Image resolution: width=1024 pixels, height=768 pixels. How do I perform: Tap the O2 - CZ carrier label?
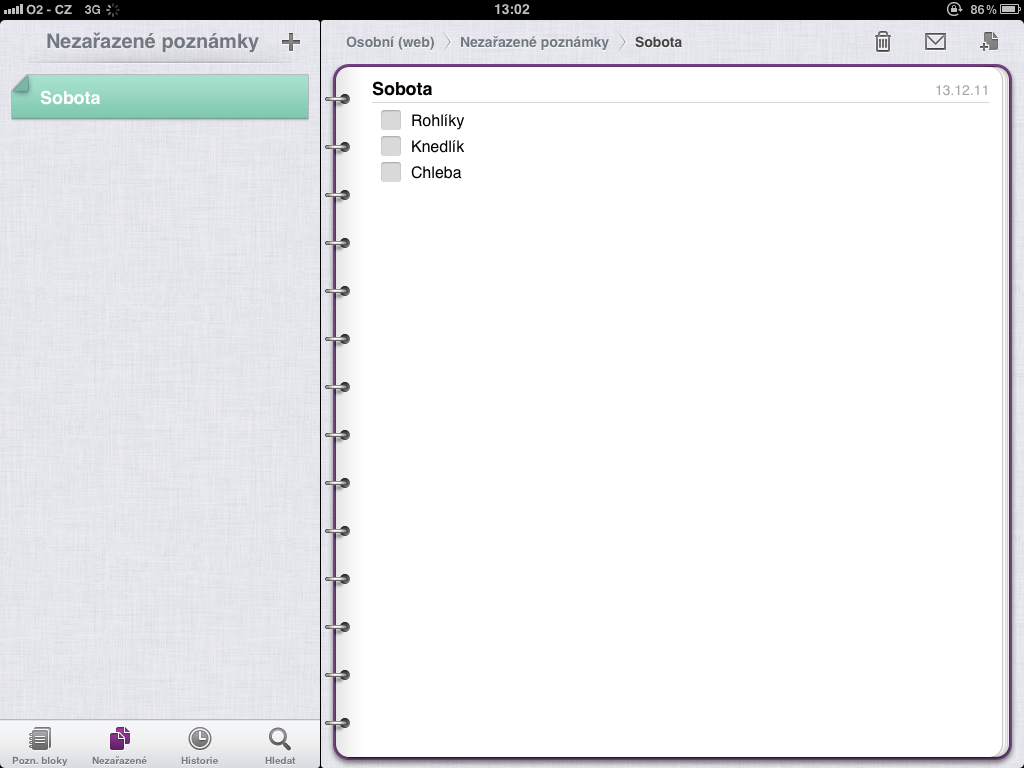click(49, 10)
